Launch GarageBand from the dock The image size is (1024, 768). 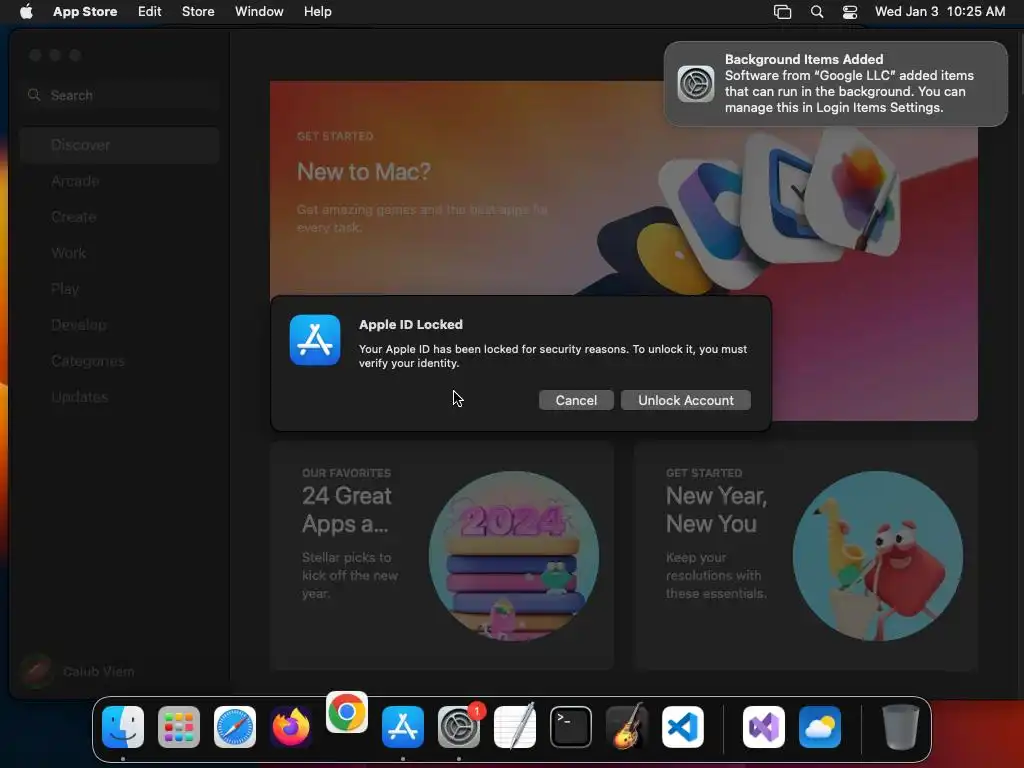point(627,727)
